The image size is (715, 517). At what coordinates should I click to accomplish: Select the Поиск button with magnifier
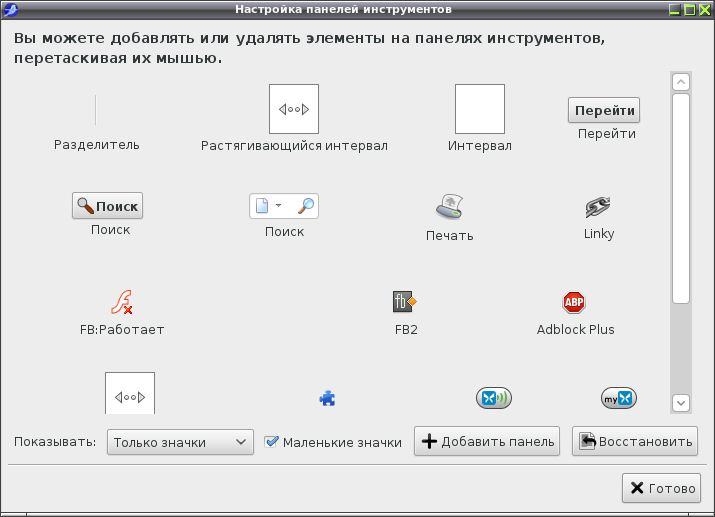108,206
